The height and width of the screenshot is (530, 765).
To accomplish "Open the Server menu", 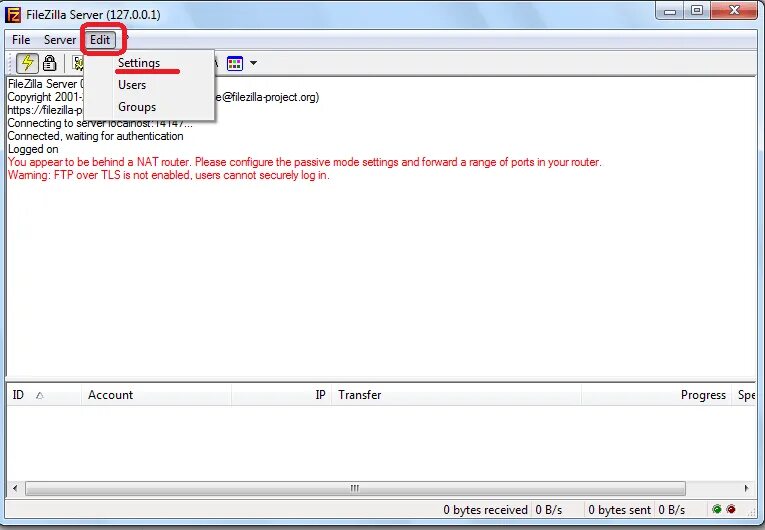I will tap(60, 40).
